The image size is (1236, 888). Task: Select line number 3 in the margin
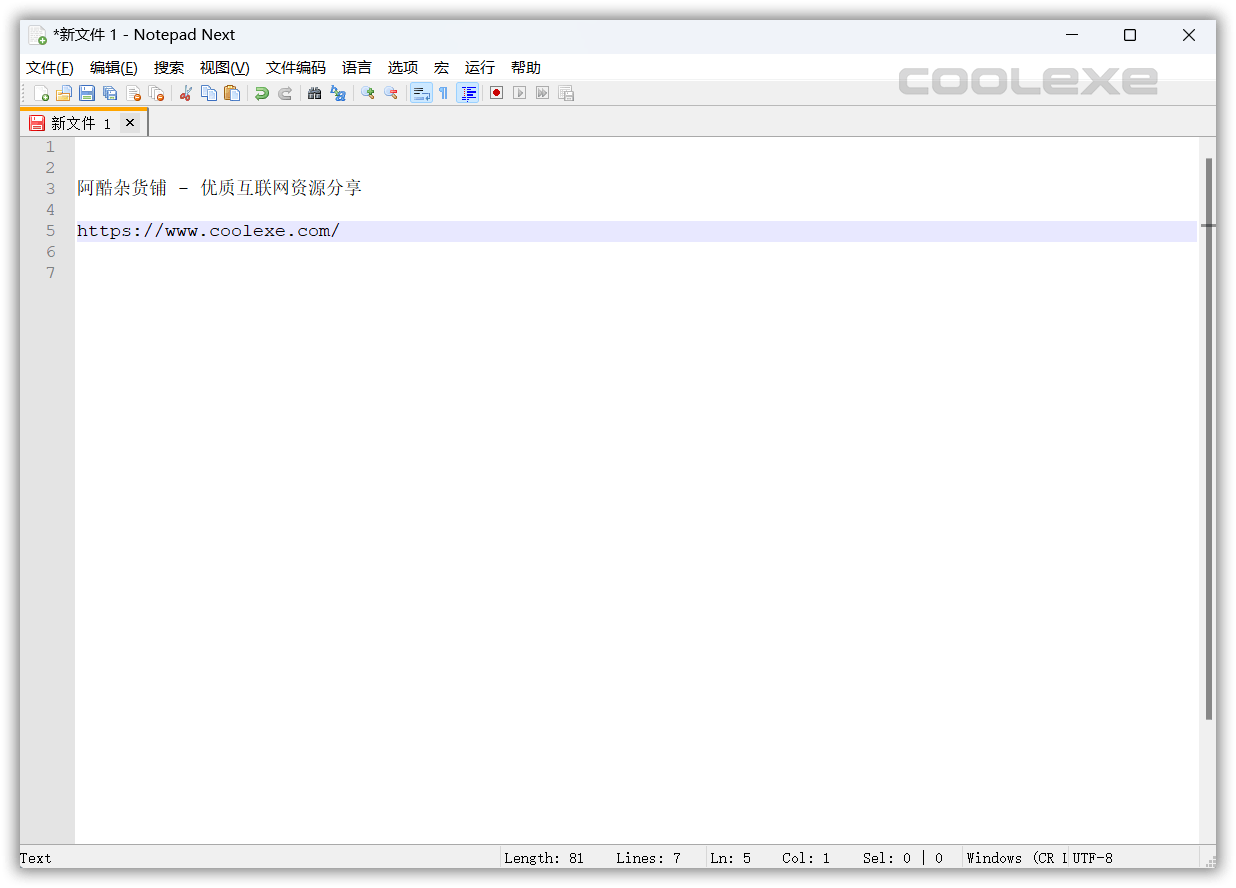50,188
